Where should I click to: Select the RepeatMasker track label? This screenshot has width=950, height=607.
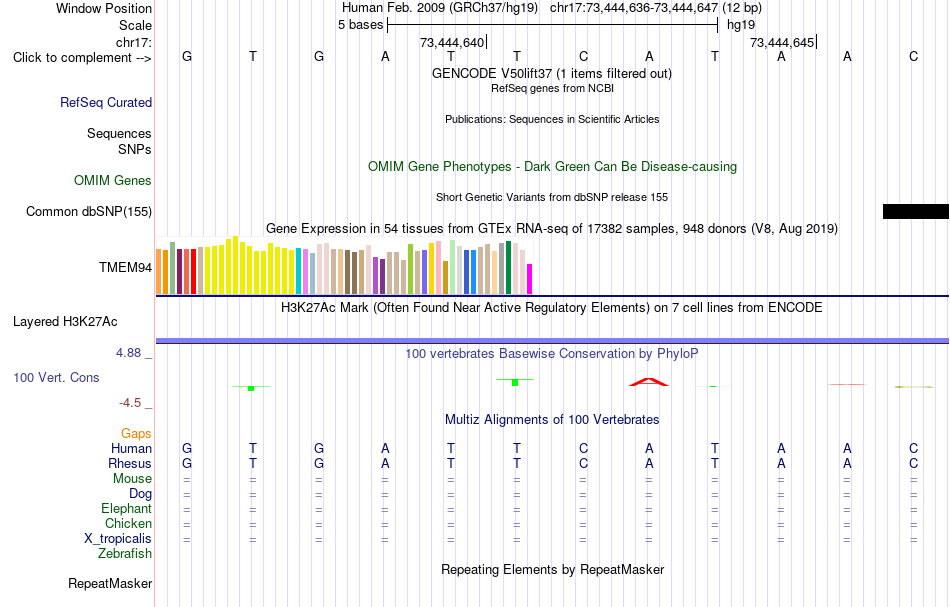coord(110,583)
